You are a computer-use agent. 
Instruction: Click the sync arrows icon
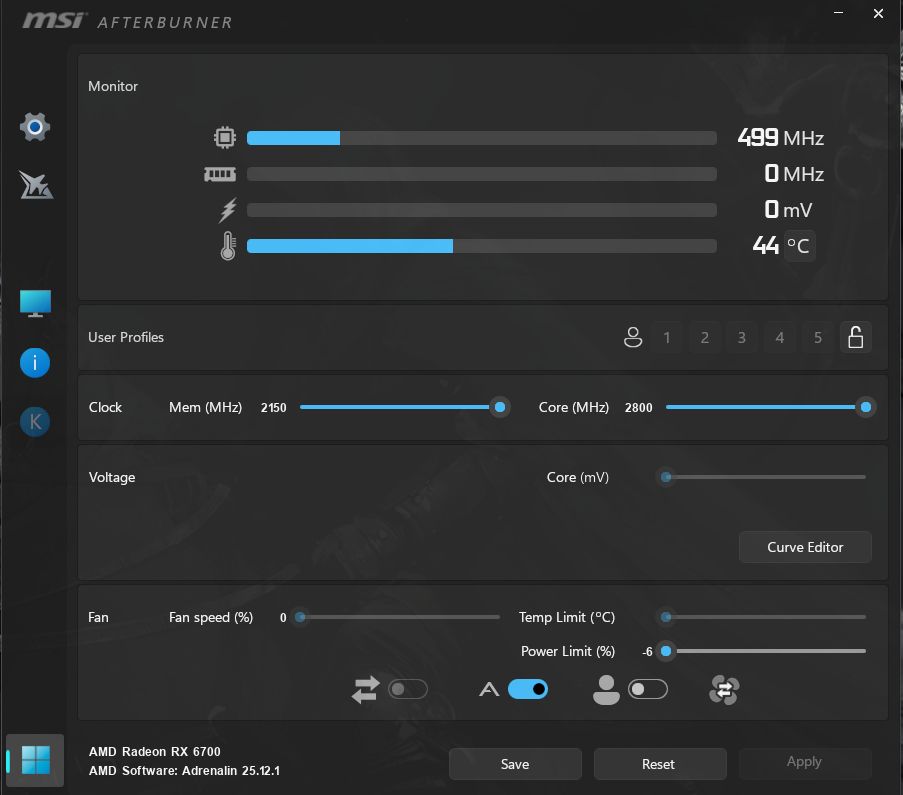[366, 690]
